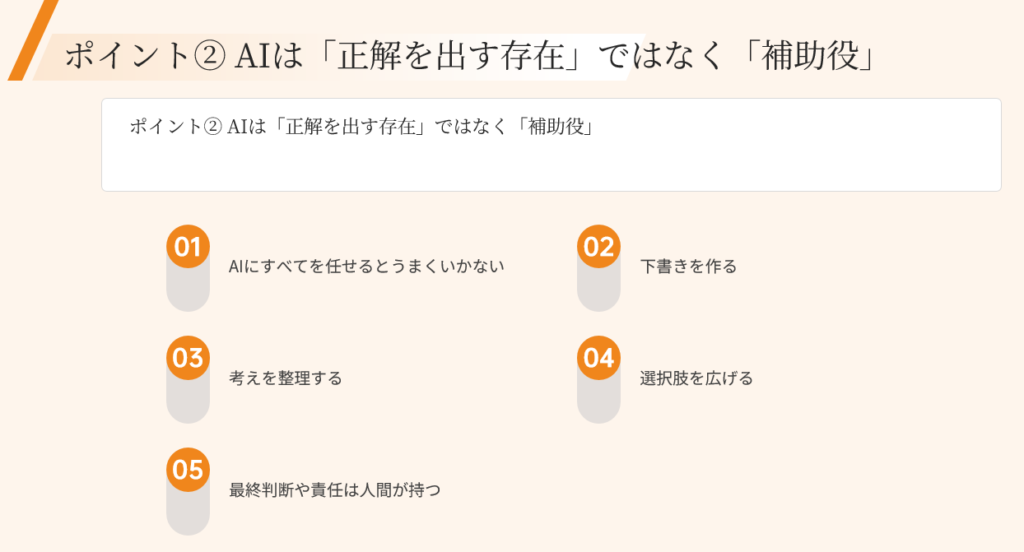Image resolution: width=1024 pixels, height=552 pixels.
Task: Click the gray pill shape under badge 01
Action: (x=188, y=291)
